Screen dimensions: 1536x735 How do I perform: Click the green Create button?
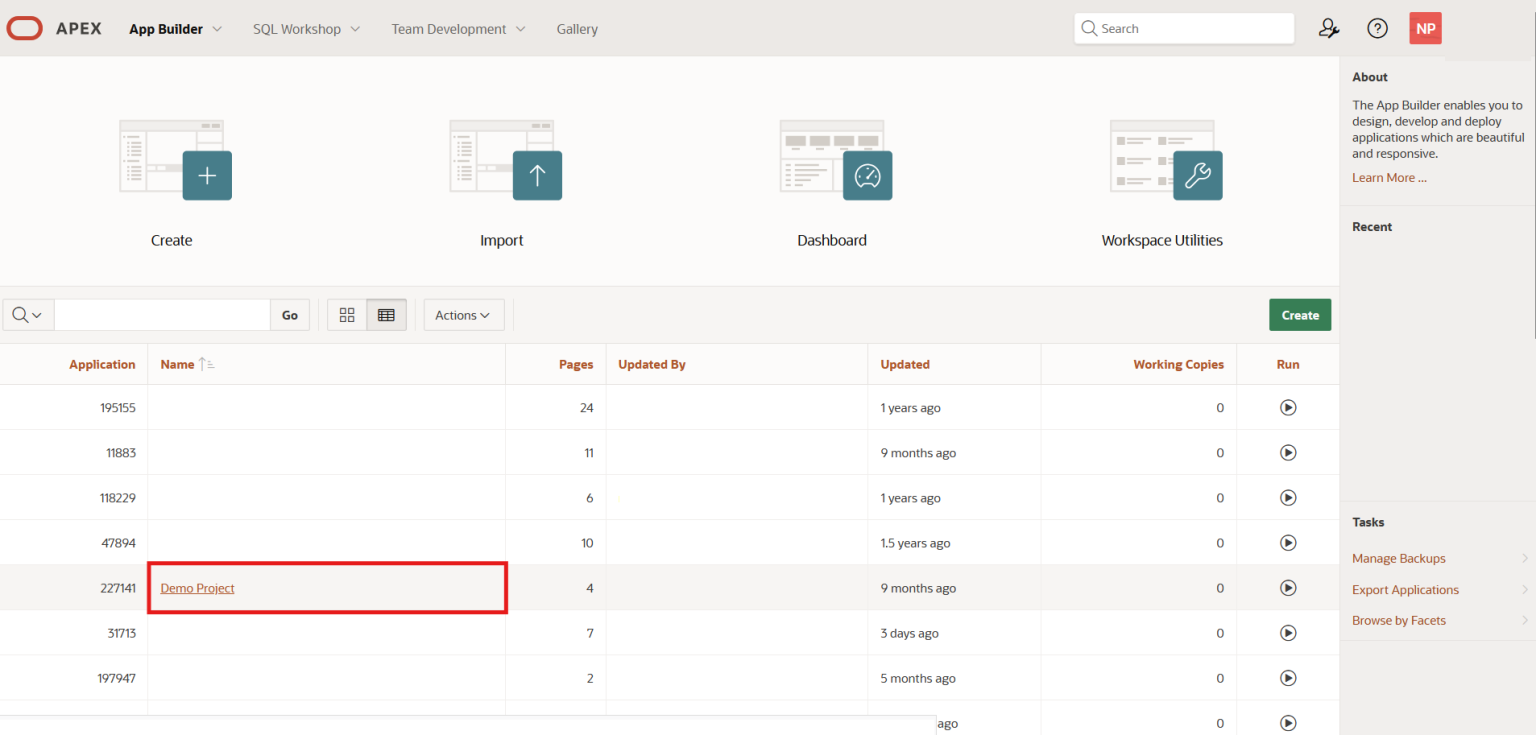(x=1300, y=314)
